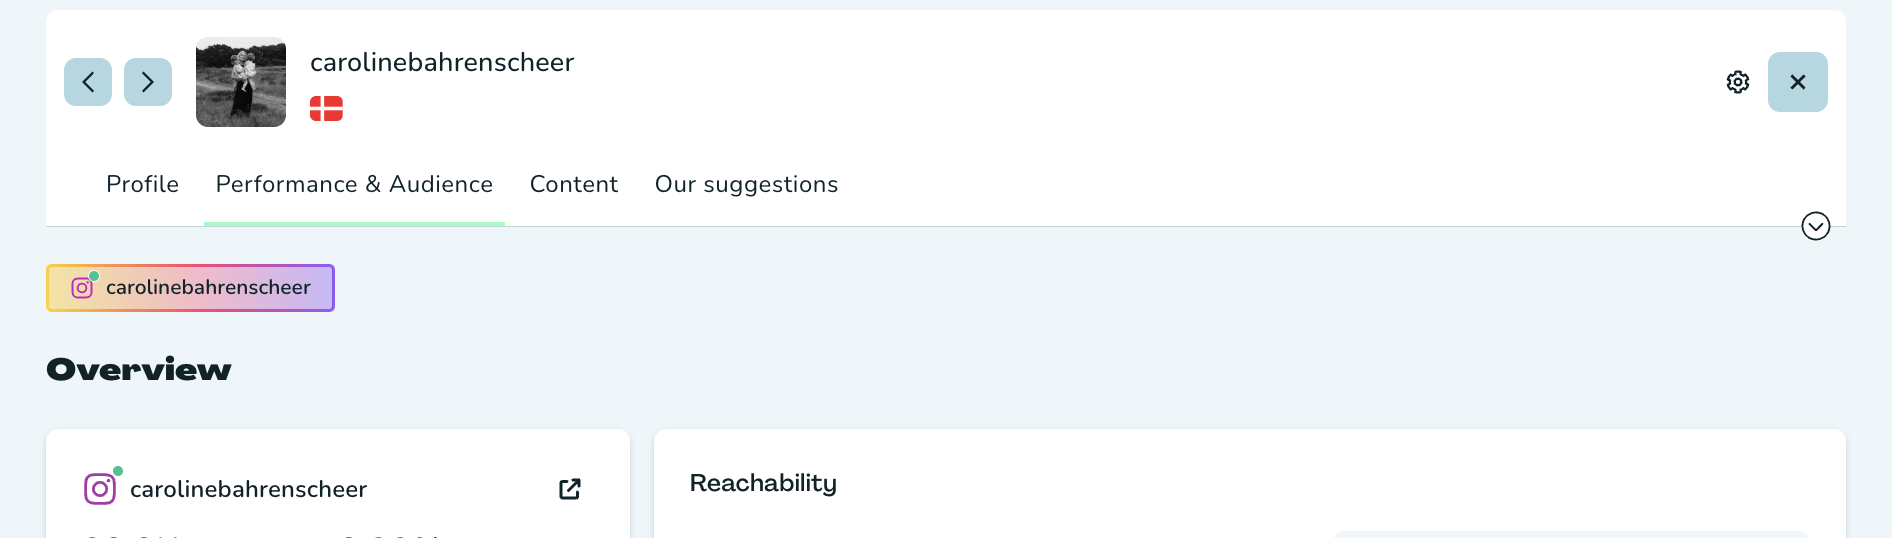Expand the circled chevron below the tabs

(x=1815, y=226)
